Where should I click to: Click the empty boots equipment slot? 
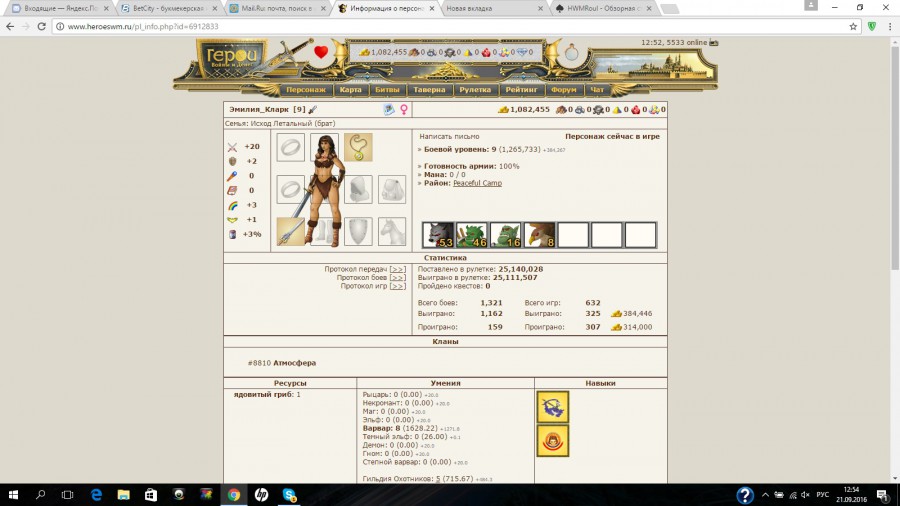coord(324,232)
